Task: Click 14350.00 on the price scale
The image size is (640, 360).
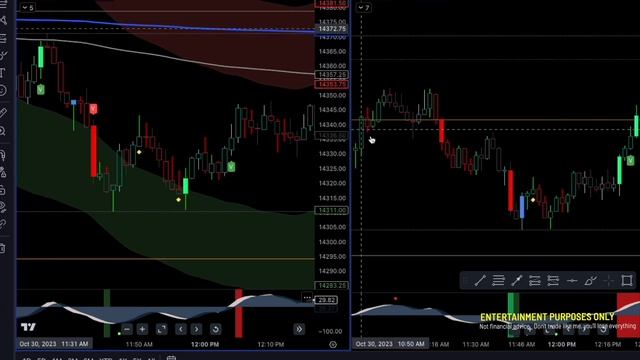Action: click(x=332, y=95)
